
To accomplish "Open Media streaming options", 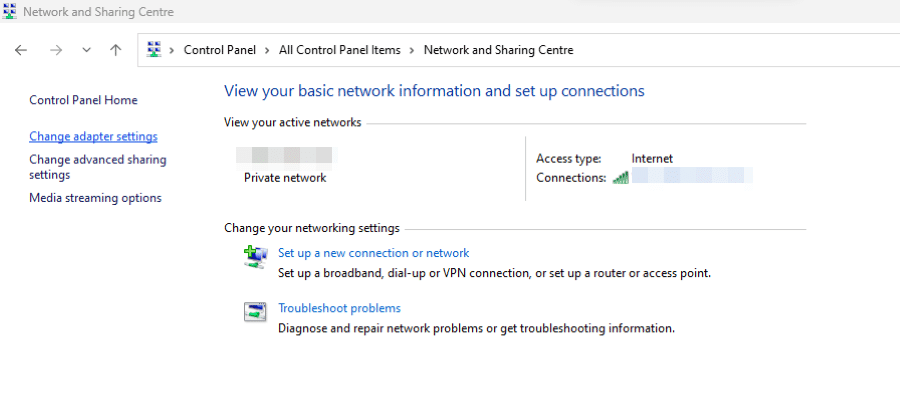I will 95,198.
